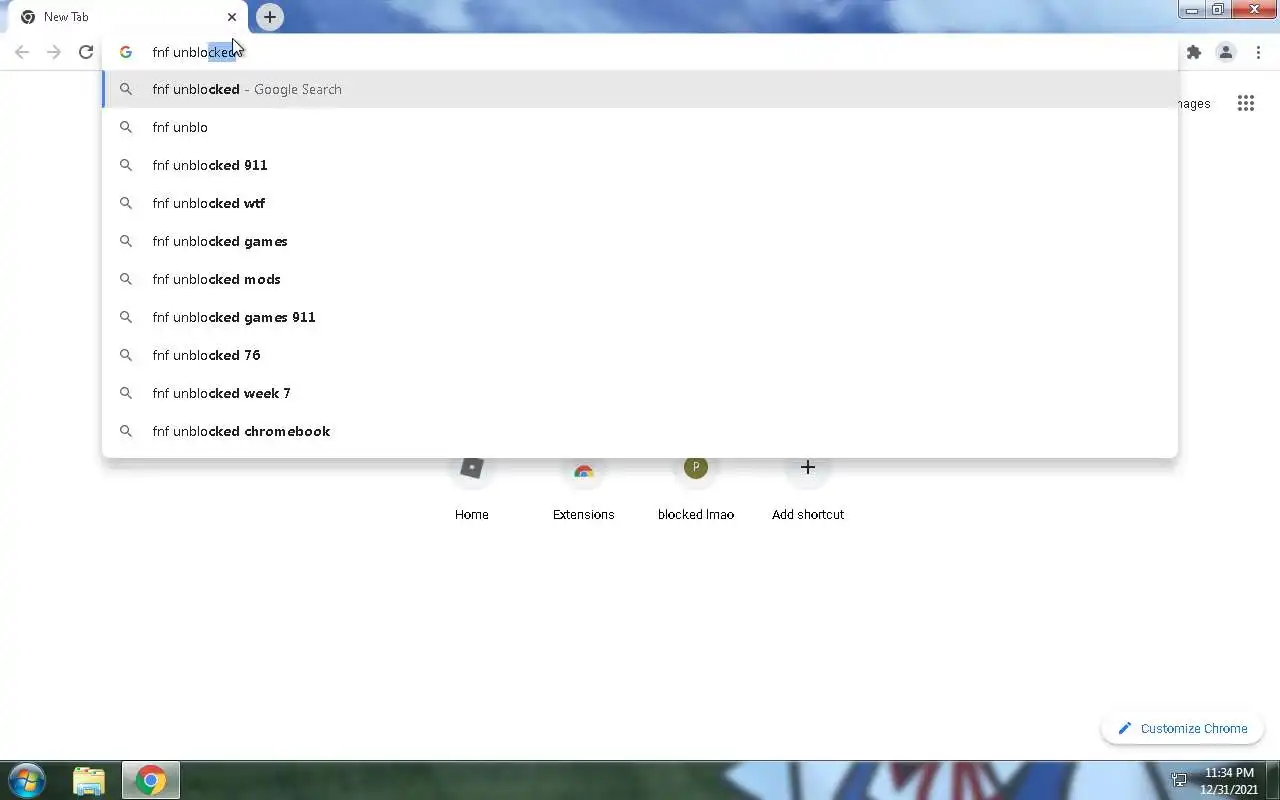Click the Add shortcut plus tile

[x=808, y=490]
